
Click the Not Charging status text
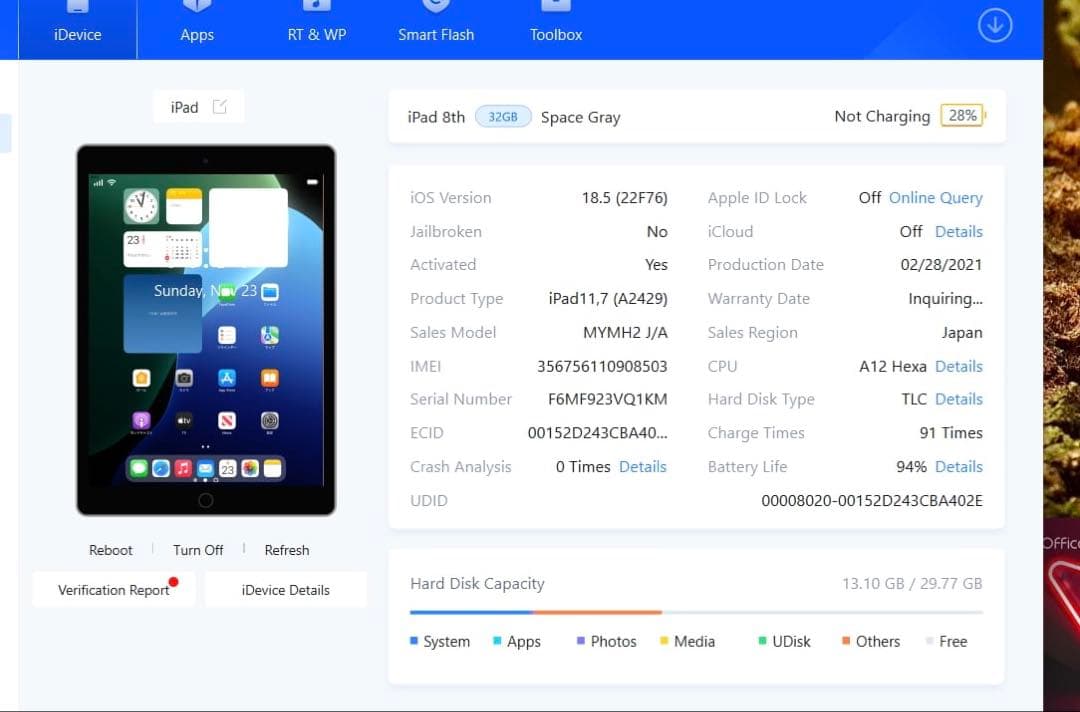pyautogui.click(x=882, y=116)
